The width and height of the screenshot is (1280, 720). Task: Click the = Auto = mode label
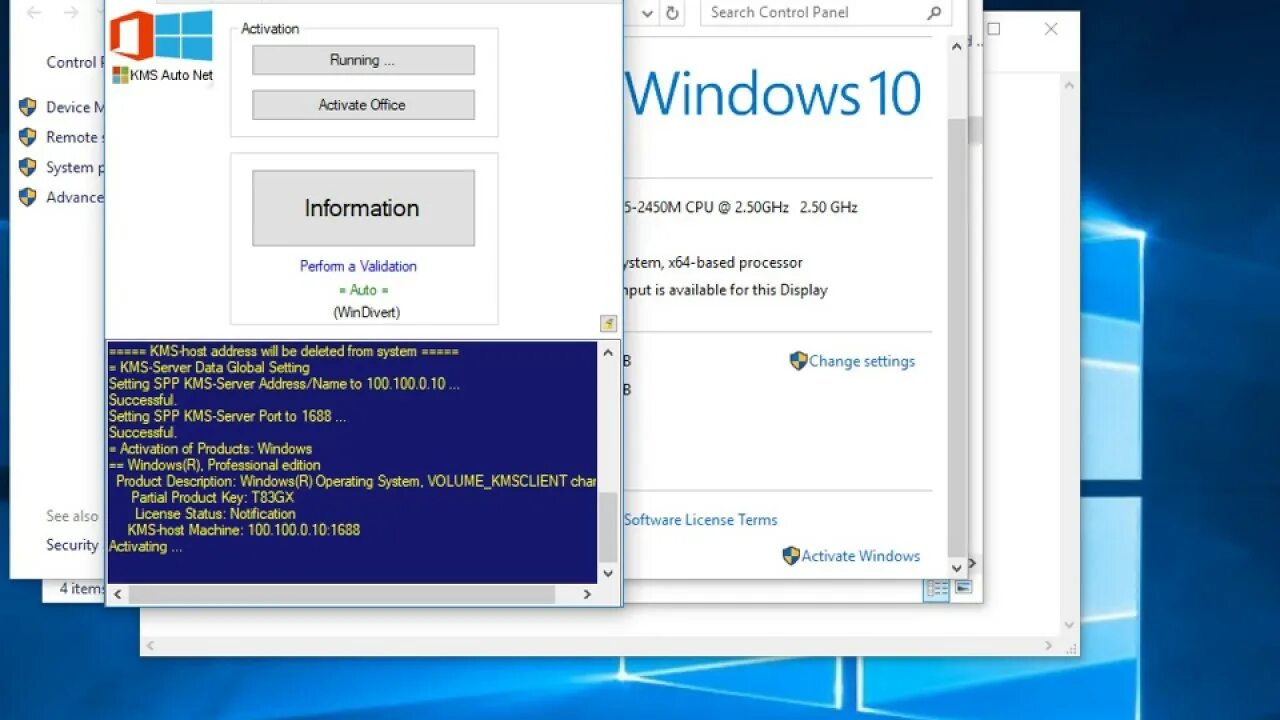click(x=364, y=290)
